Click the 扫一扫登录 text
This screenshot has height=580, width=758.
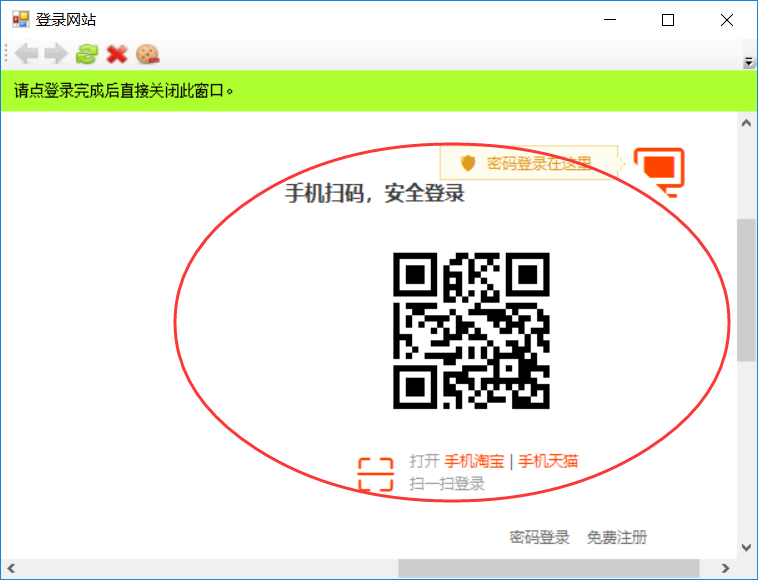coord(447,484)
